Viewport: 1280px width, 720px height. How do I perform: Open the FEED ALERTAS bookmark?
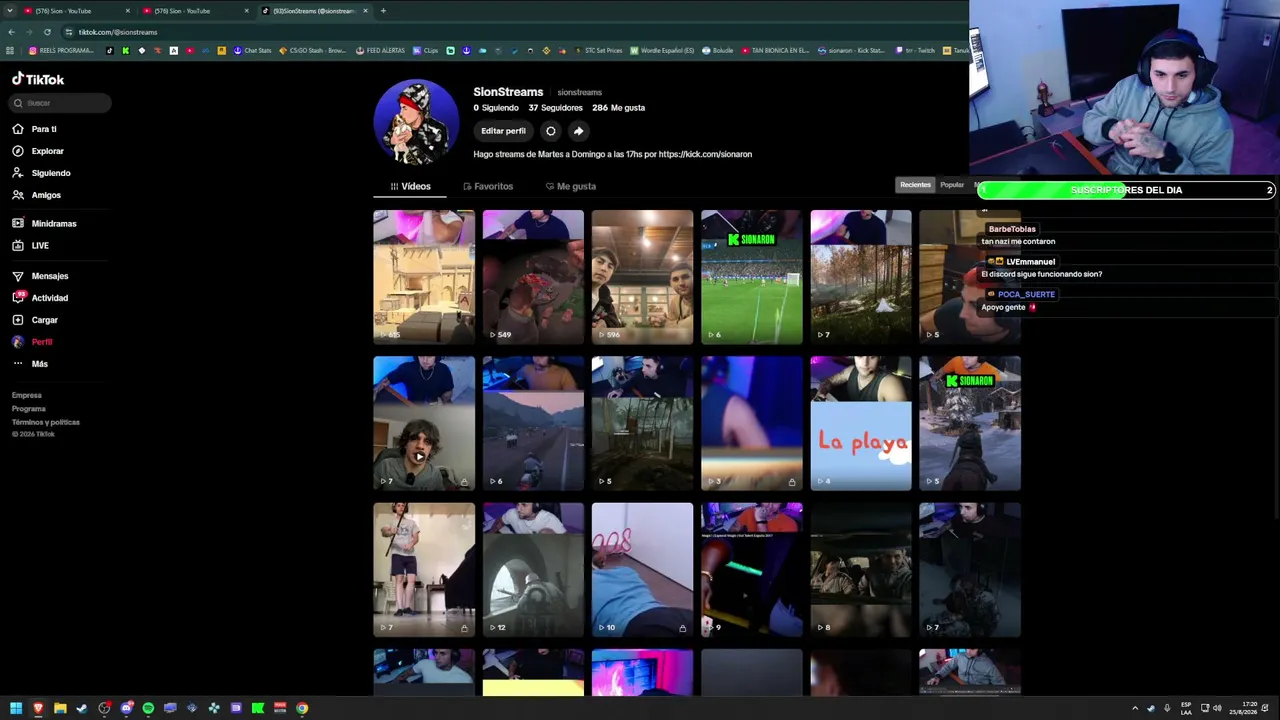coord(380,51)
